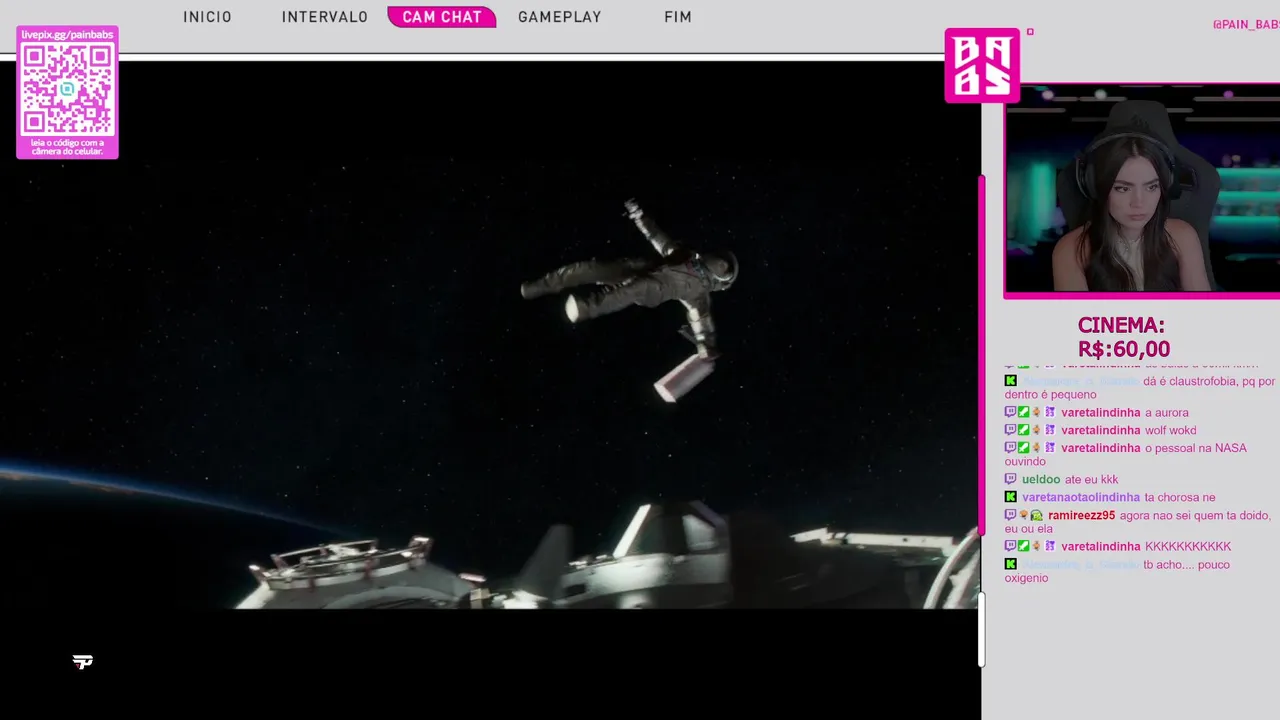Click the message 'o pessoal na NASA ouvindo'
Screen dimensions: 1280x720
1126,455
